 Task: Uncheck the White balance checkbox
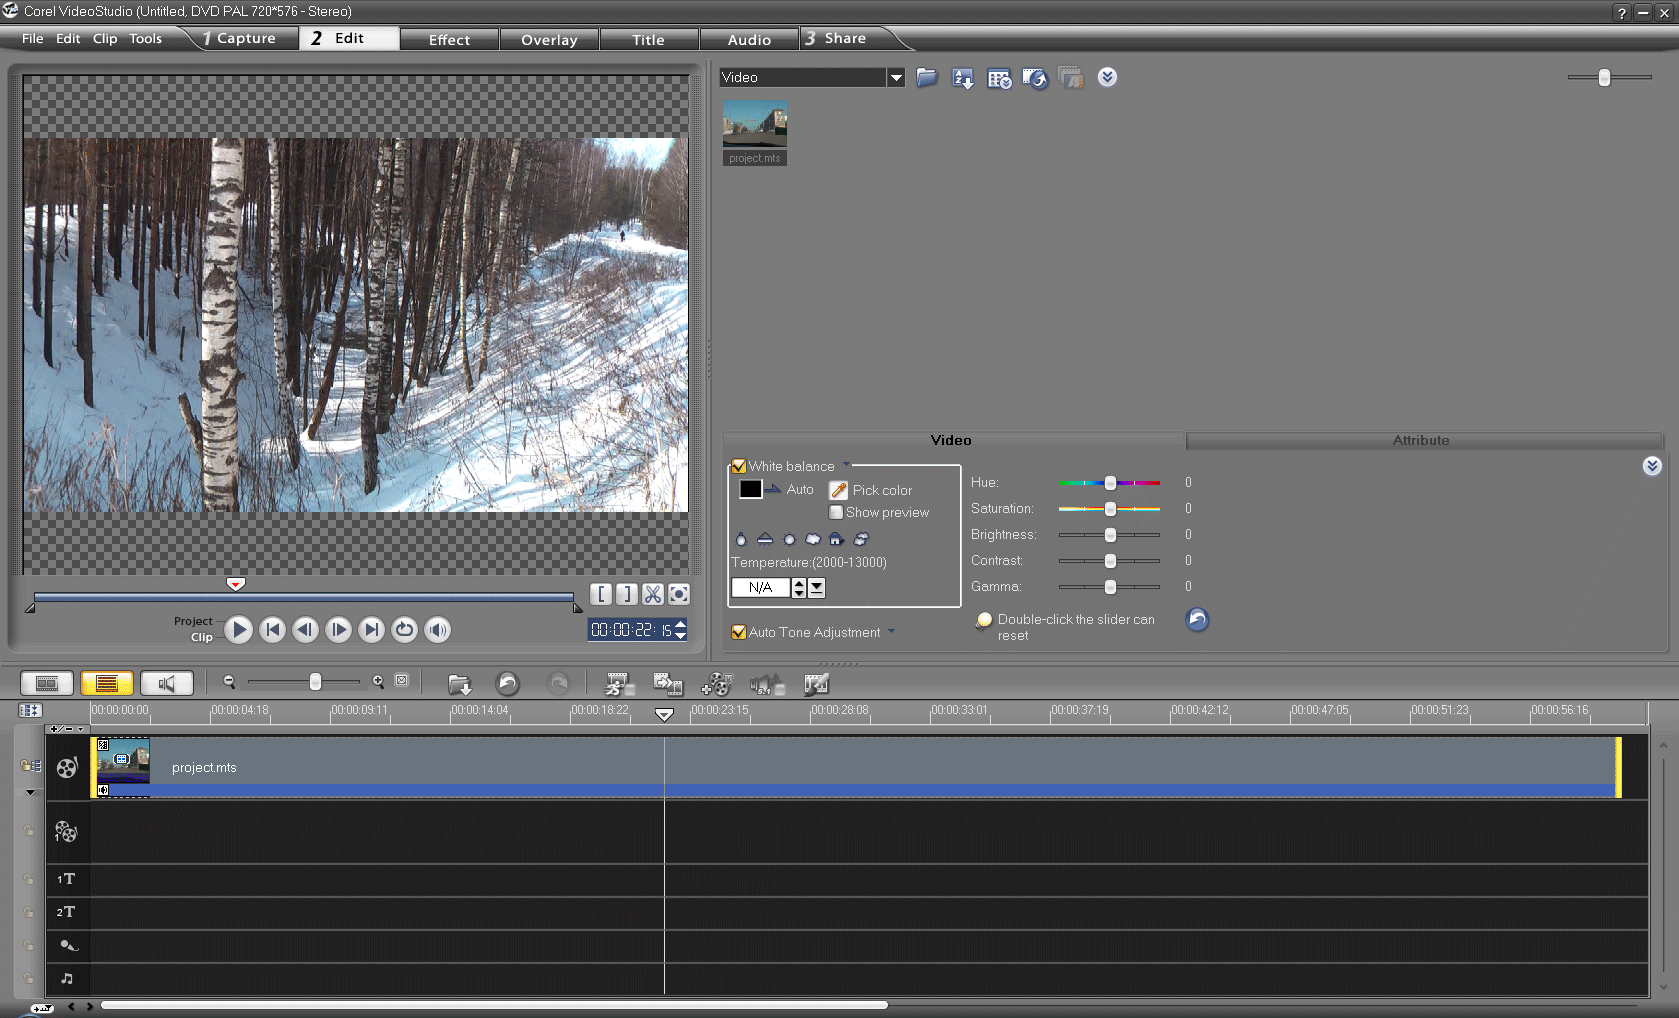click(739, 466)
